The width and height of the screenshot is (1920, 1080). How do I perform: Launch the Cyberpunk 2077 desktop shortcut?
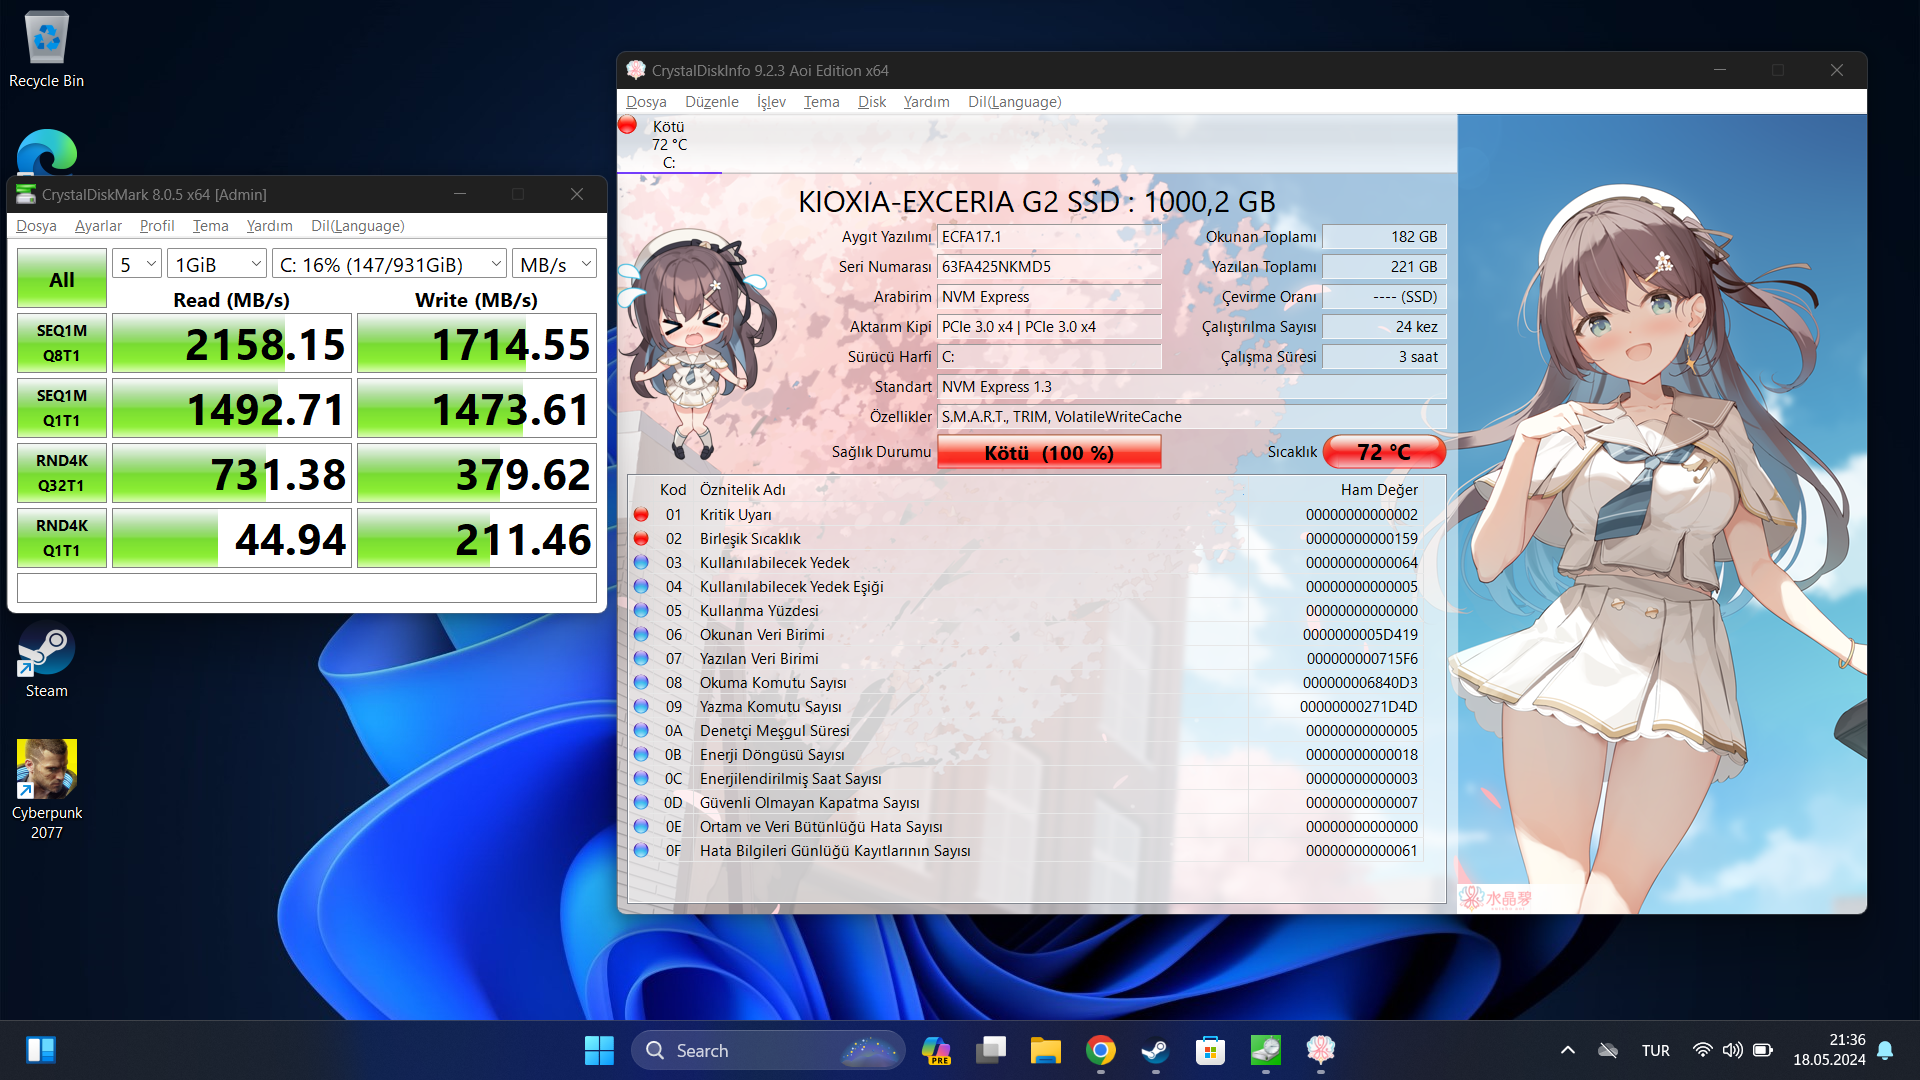click(x=46, y=790)
